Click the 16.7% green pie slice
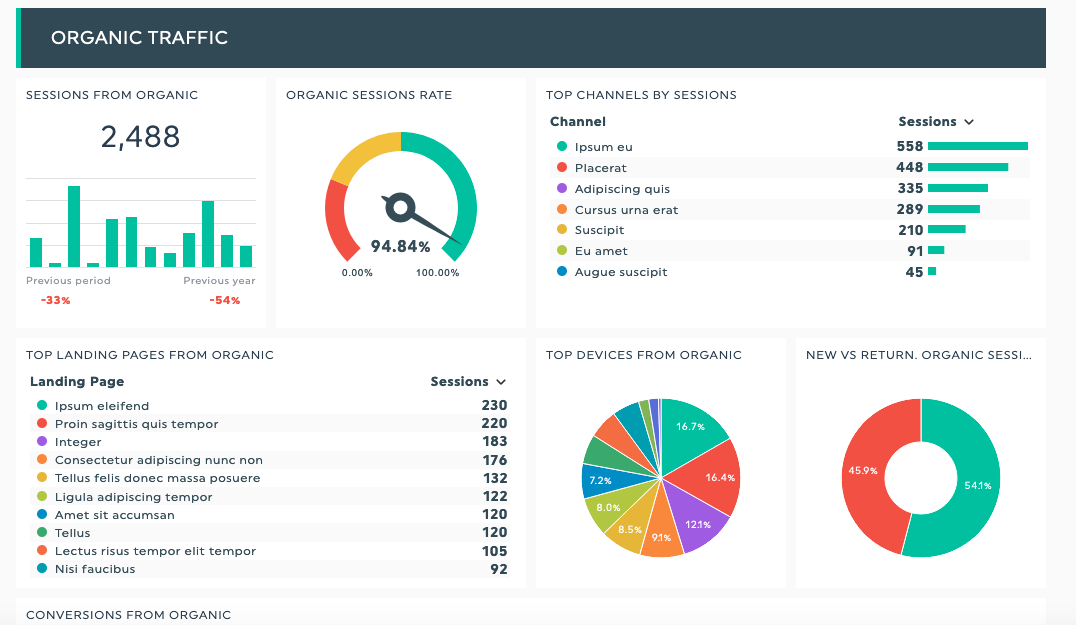 click(x=690, y=431)
